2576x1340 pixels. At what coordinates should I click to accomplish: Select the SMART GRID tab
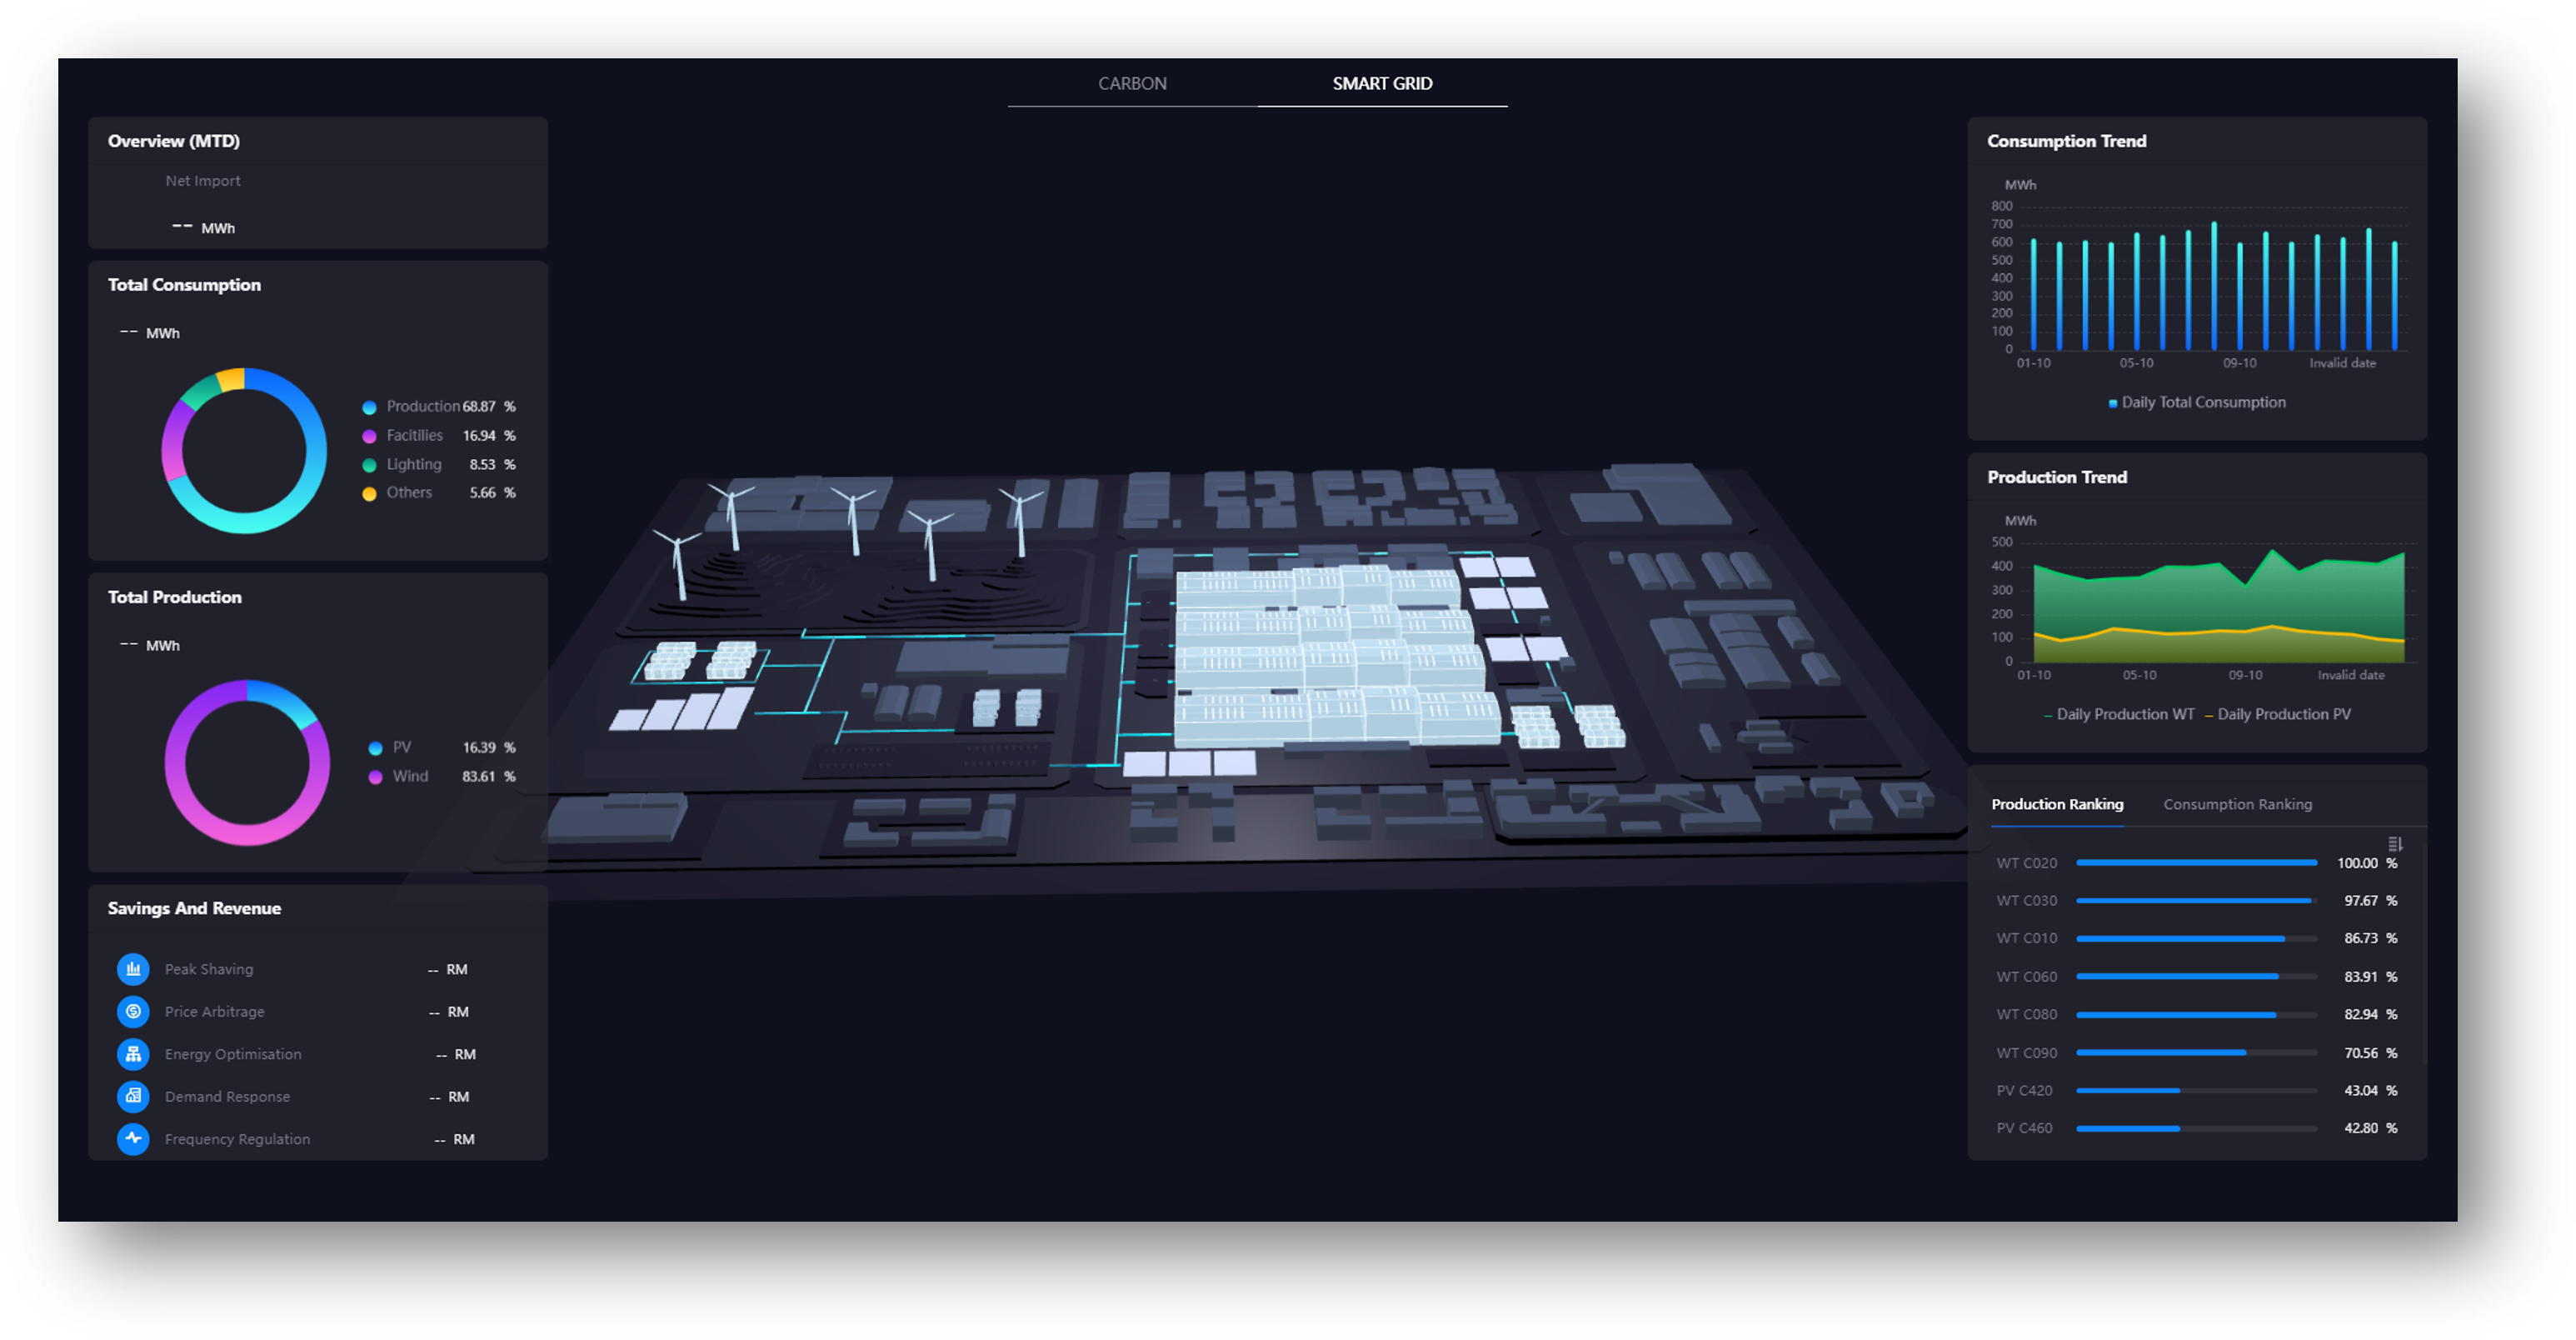click(x=1382, y=84)
